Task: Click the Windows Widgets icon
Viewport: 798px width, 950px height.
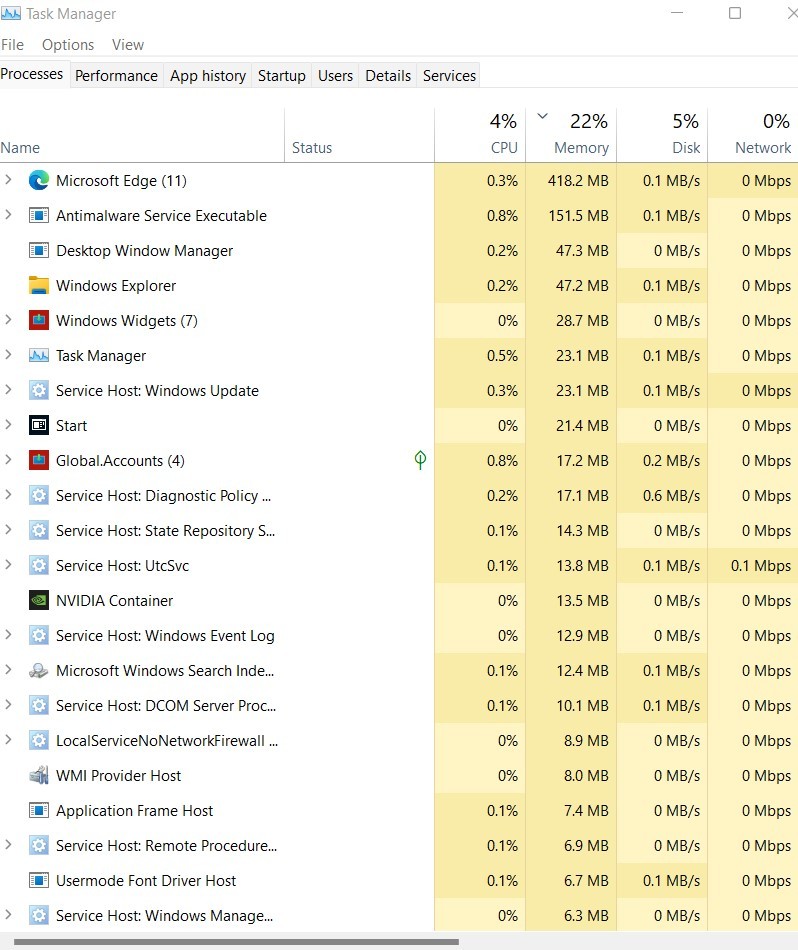Action: point(39,321)
